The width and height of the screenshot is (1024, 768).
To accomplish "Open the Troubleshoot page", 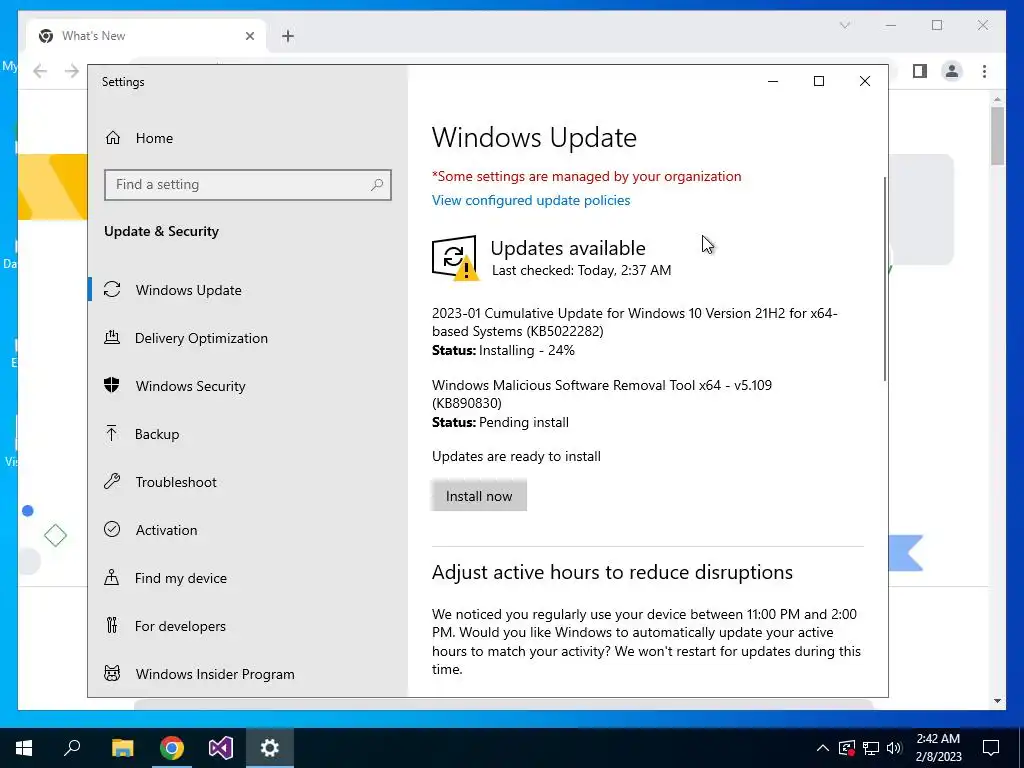I will [248, 482].
